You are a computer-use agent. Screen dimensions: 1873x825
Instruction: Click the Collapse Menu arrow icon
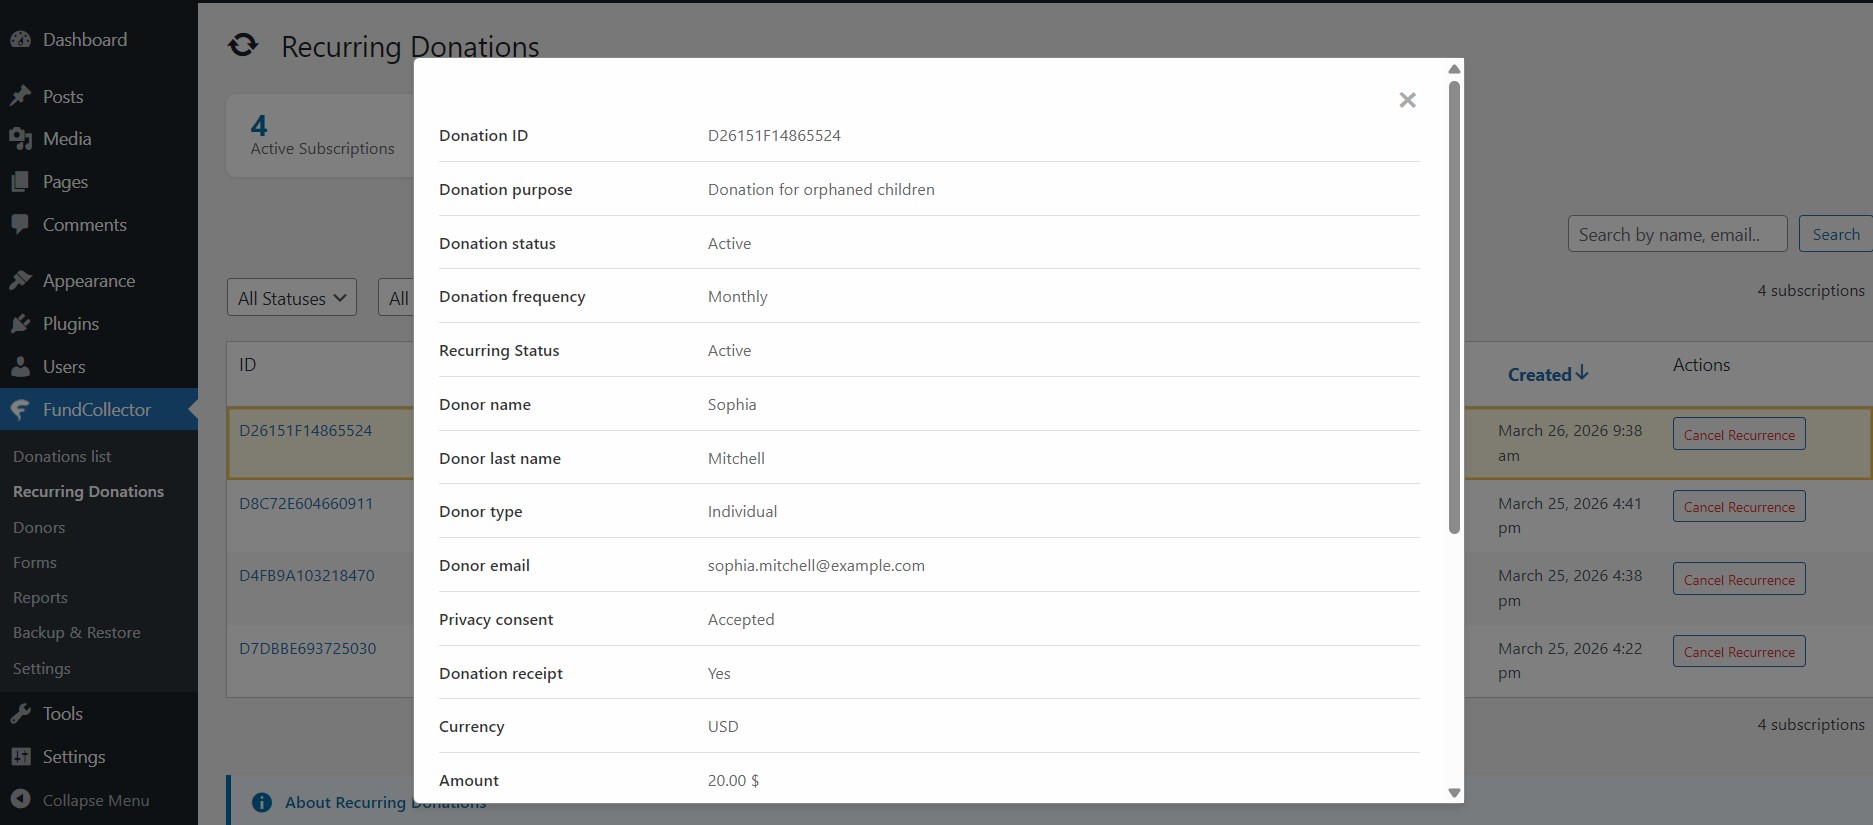[x=20, y=800]
